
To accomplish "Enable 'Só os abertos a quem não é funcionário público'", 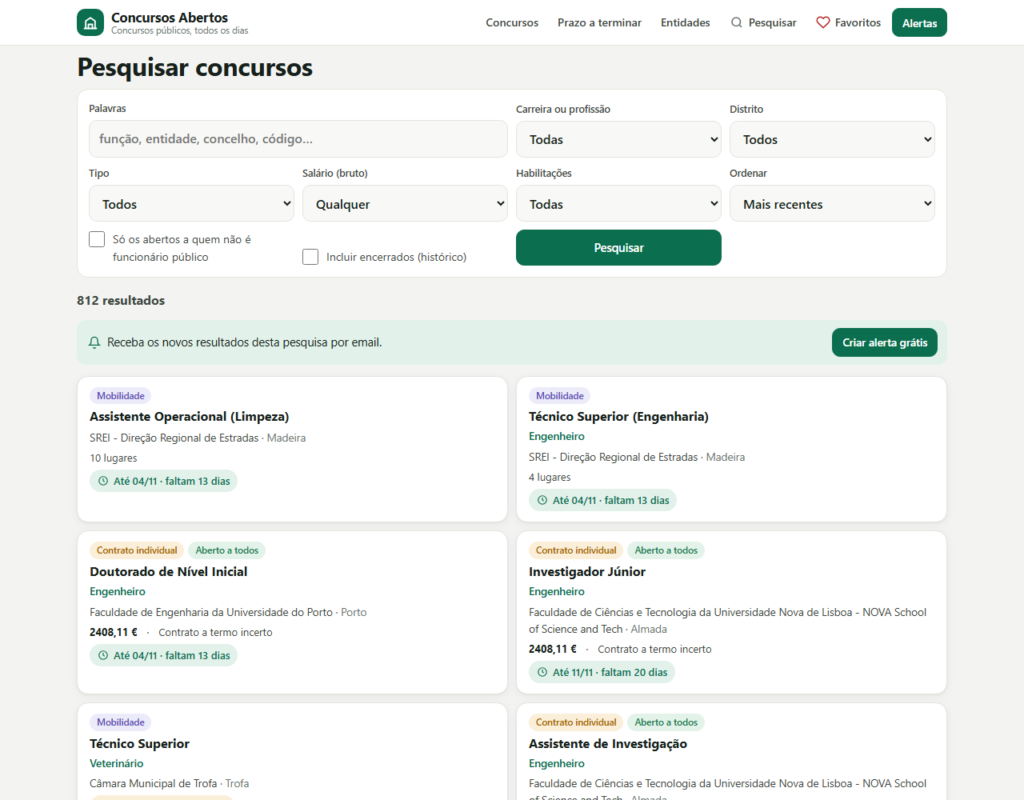I will (x=97, y=239).
